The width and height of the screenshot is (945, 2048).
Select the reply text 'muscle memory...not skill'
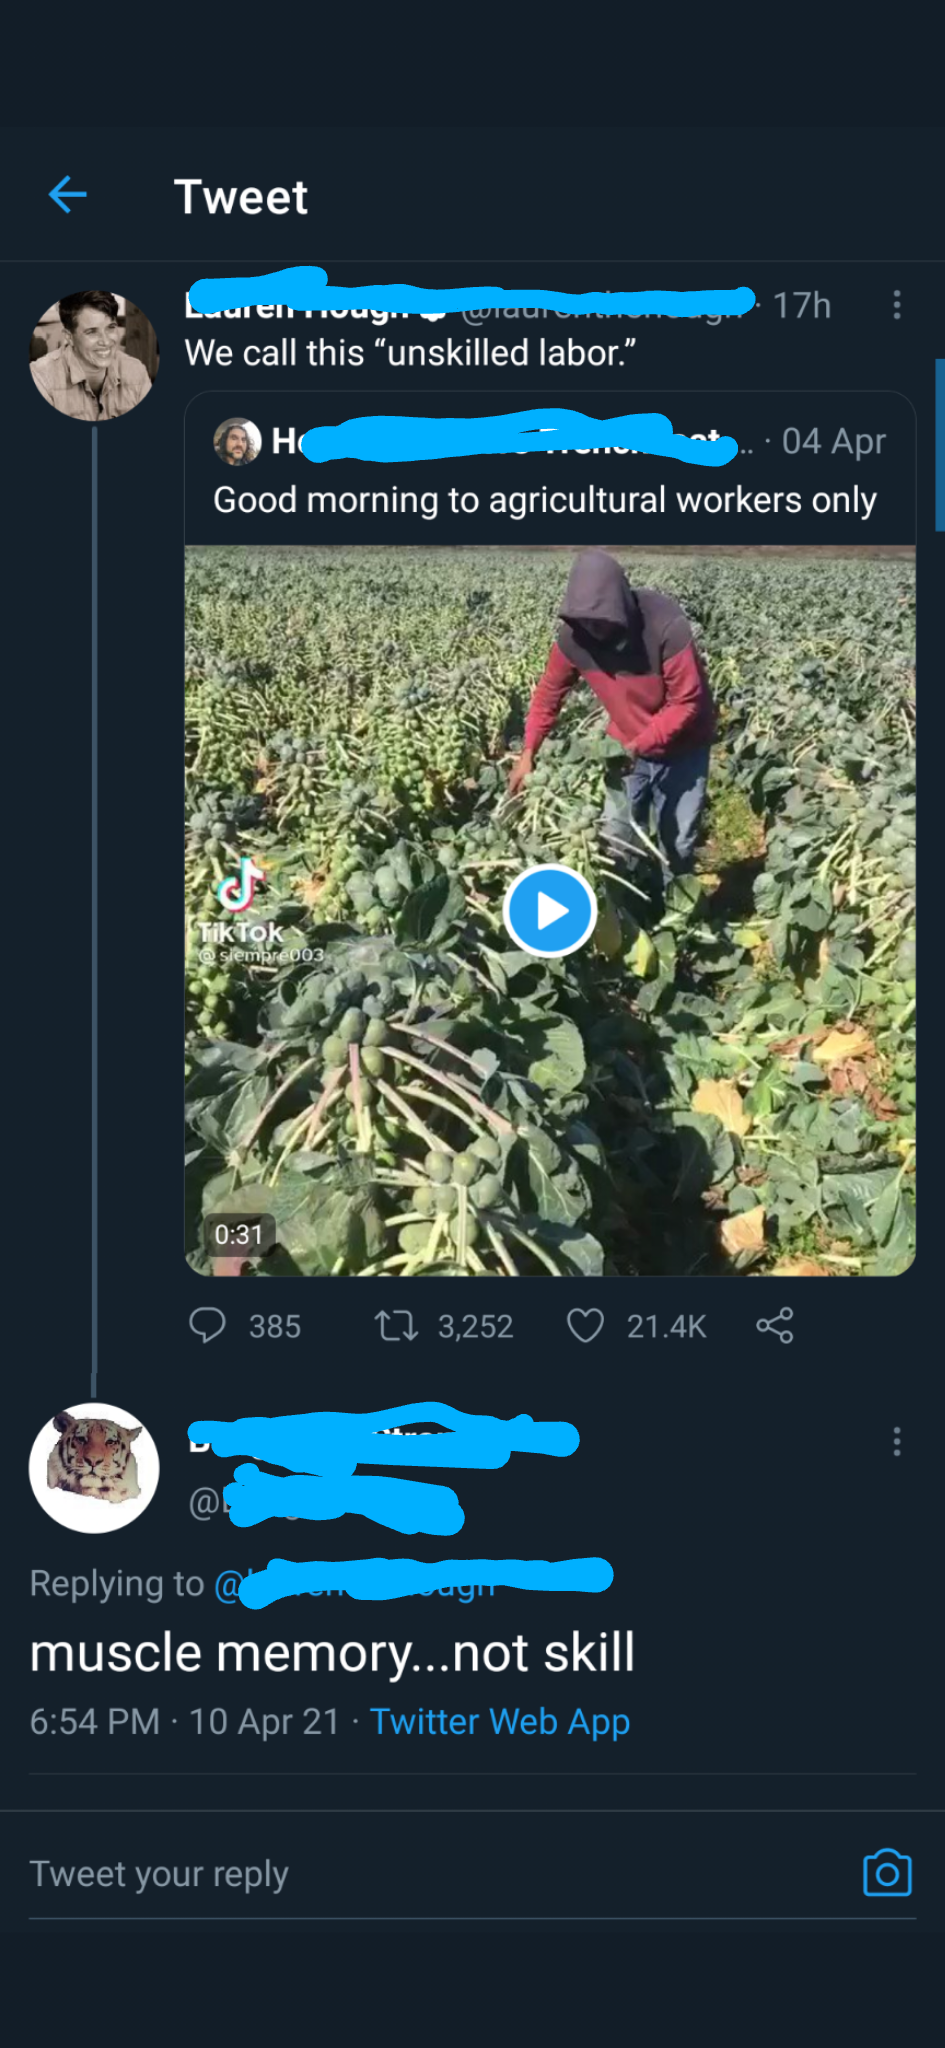[x=332, y=1653]
